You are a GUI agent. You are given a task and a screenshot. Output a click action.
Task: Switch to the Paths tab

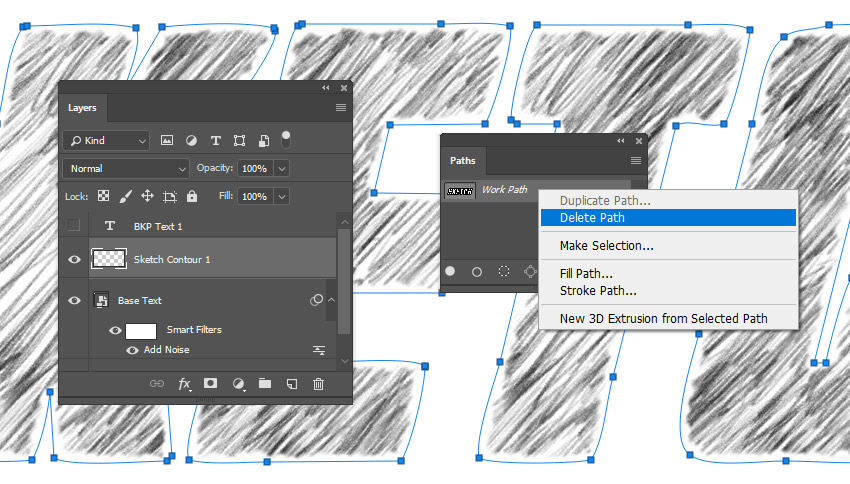[x=462, y=160]
